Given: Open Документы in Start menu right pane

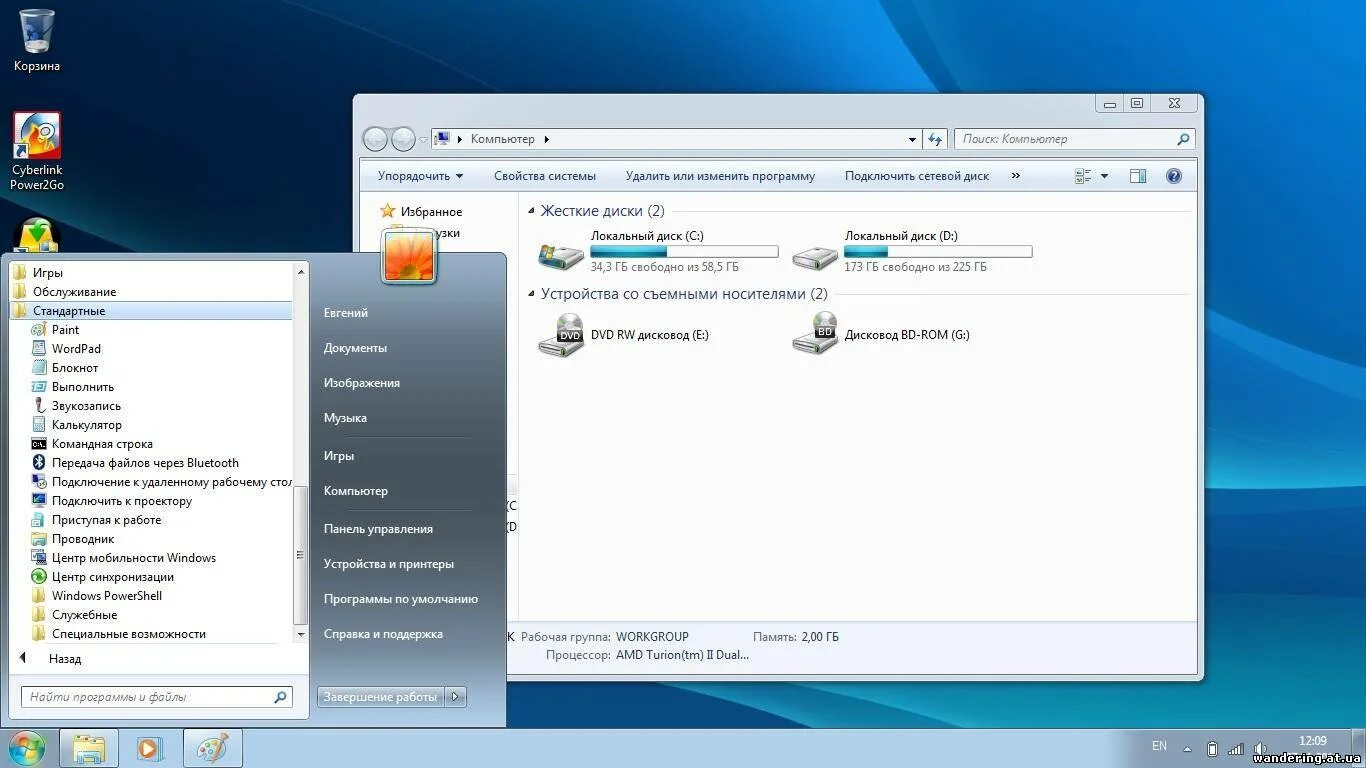Looking at the screenshot, I should tap(355, 347).
